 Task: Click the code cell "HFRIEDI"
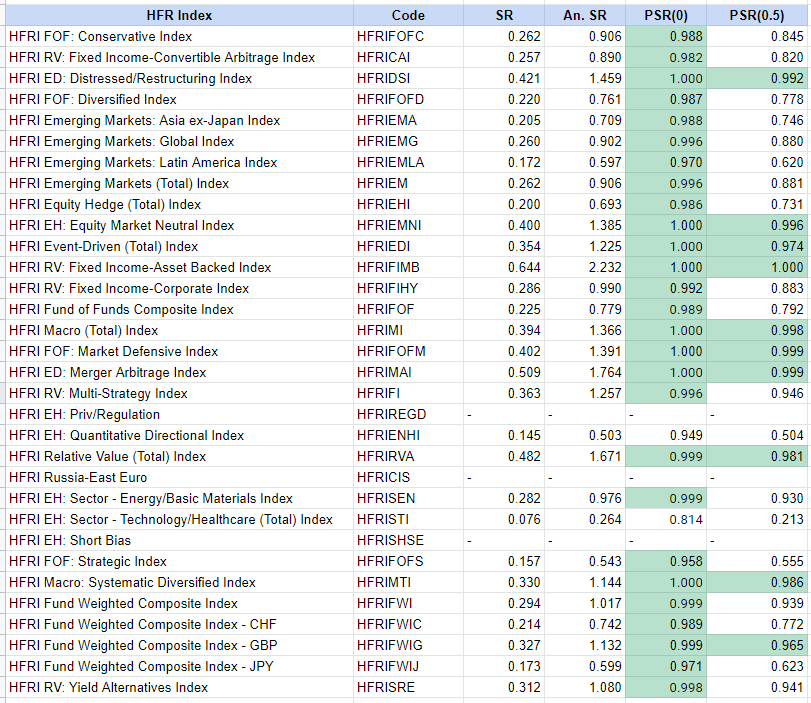[408, 247]
